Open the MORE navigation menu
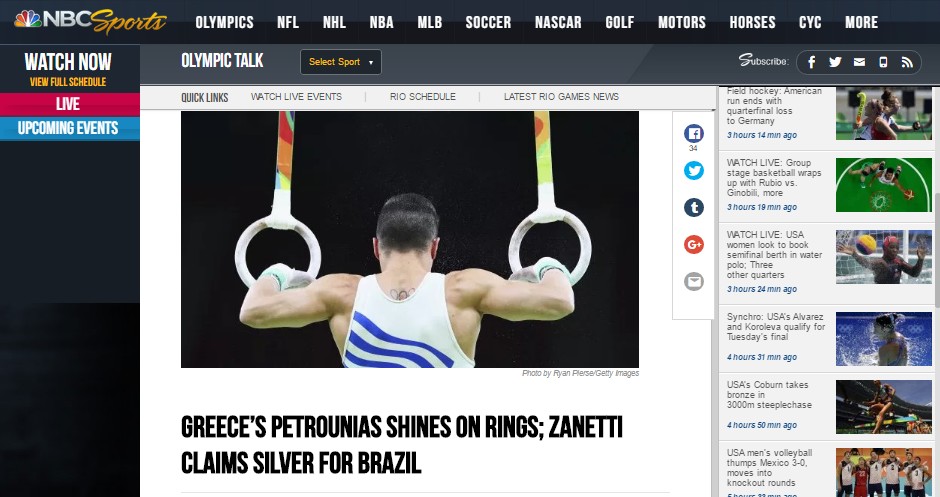The width and height of the screenshot is (940, 497). 861,22
